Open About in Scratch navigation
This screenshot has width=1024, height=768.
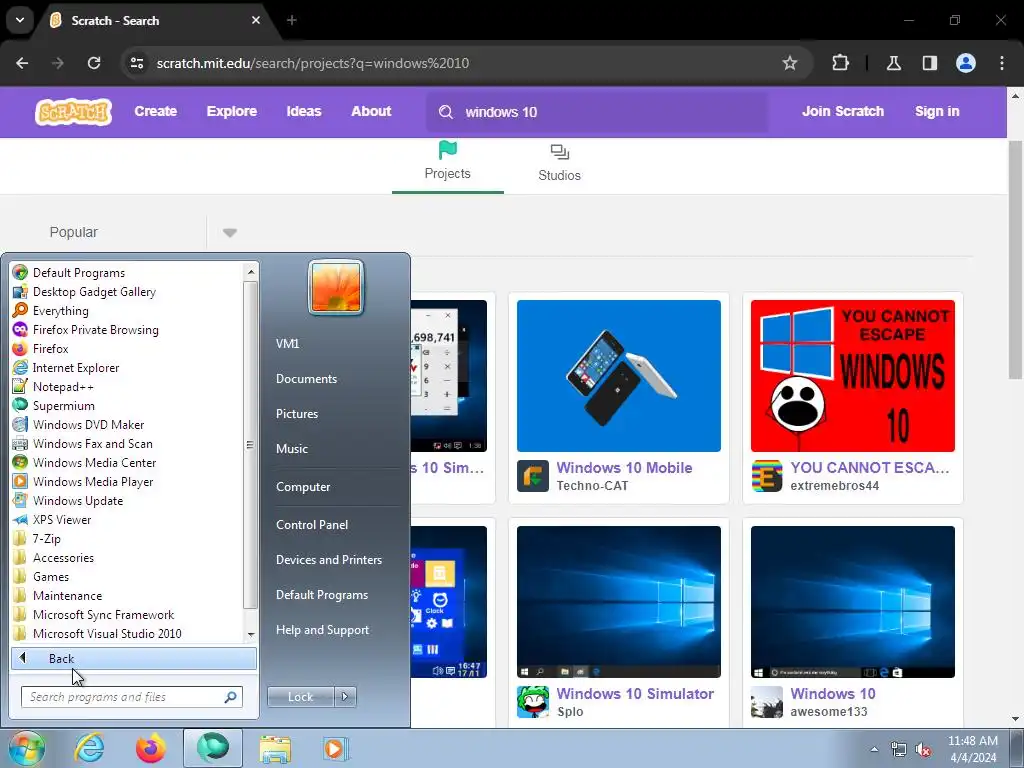tap(371, 112)
